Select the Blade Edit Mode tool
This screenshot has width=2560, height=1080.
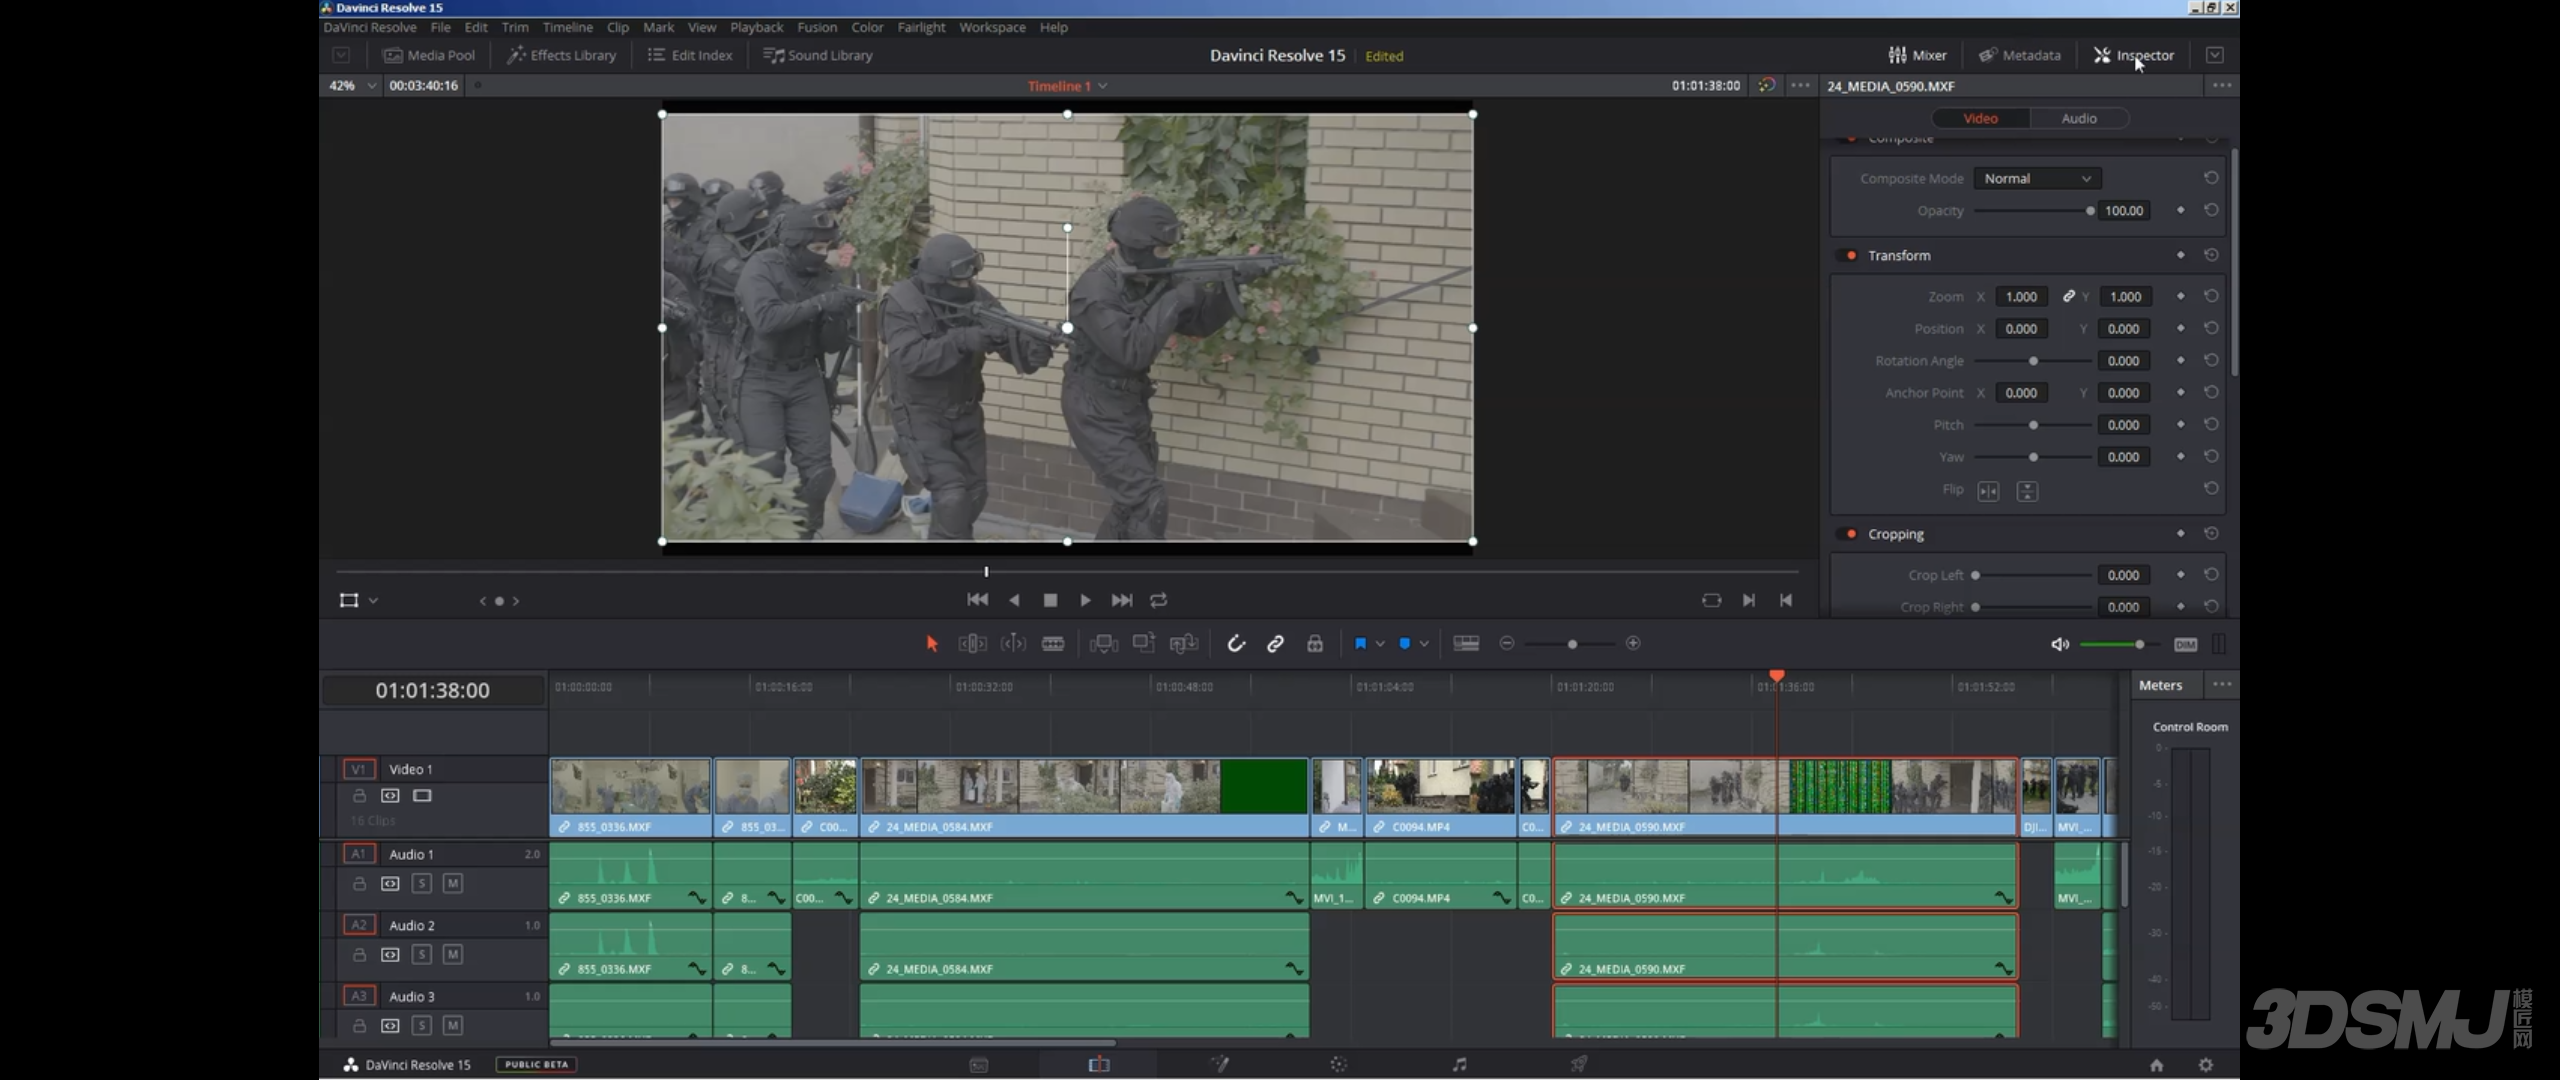1053,644
